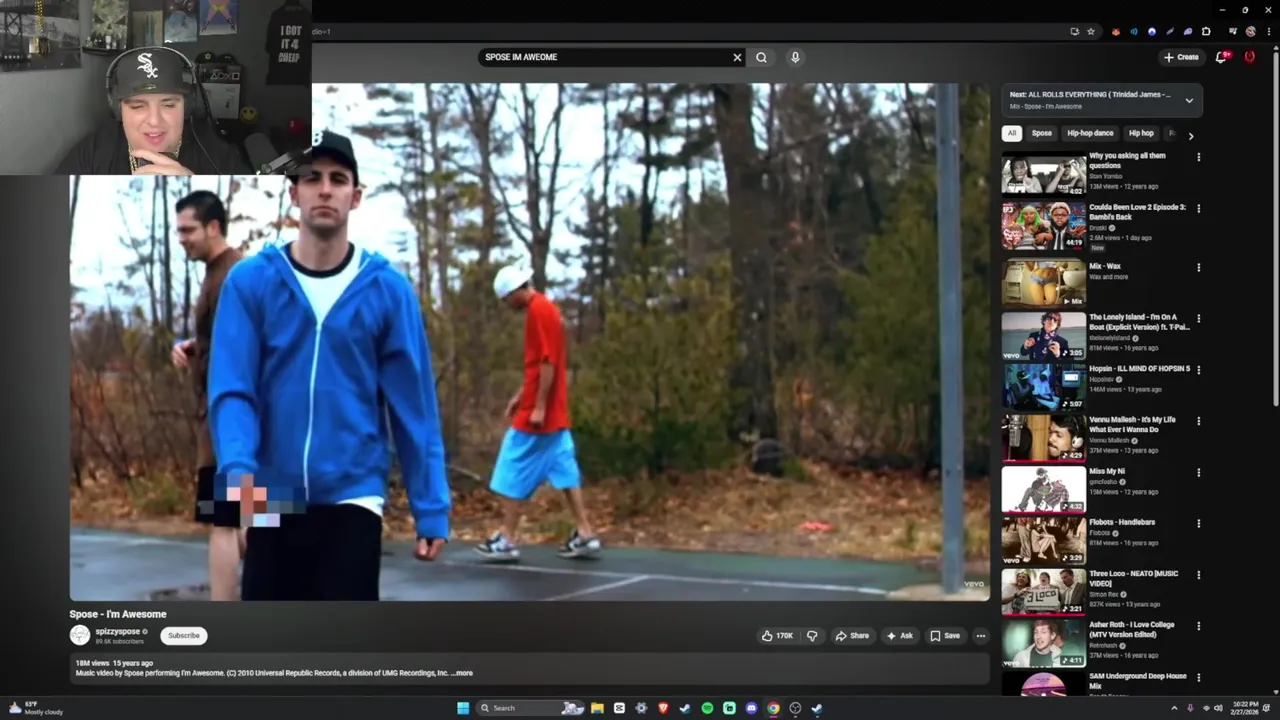Open the Settings gear on the taskbar

pos(641,708)
